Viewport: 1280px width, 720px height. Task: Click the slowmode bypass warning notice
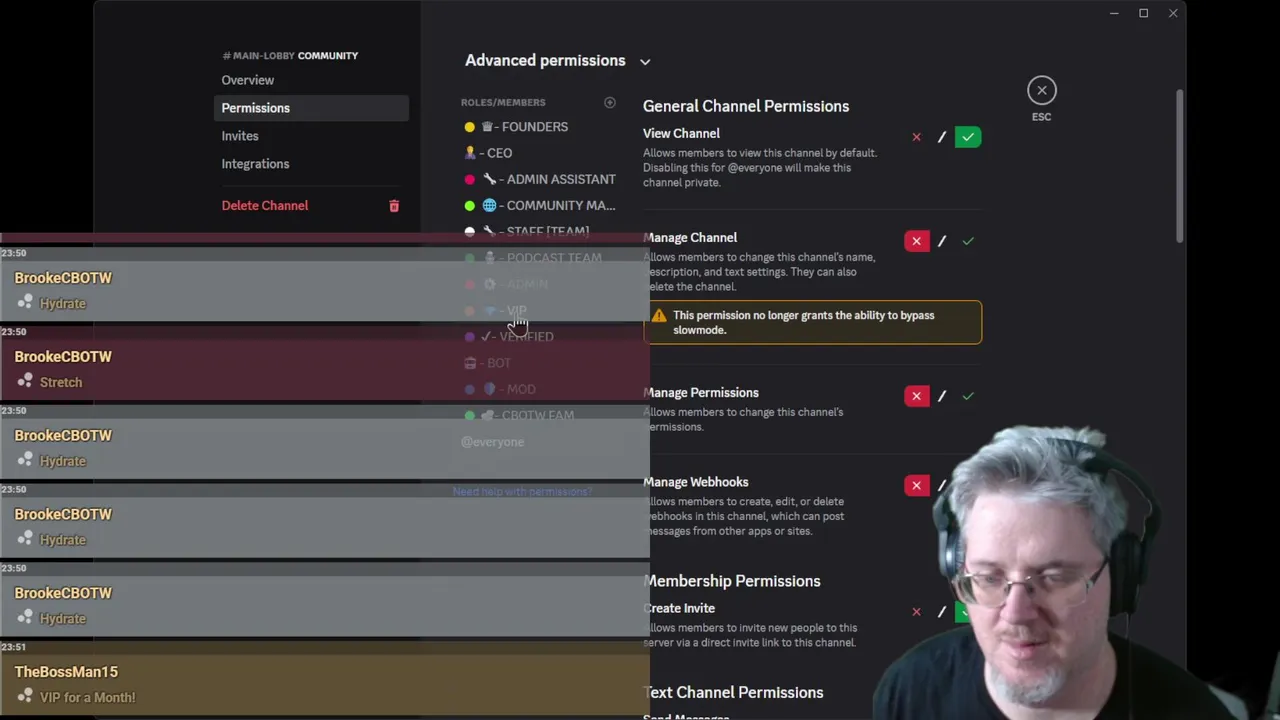[x=813, y=322]
